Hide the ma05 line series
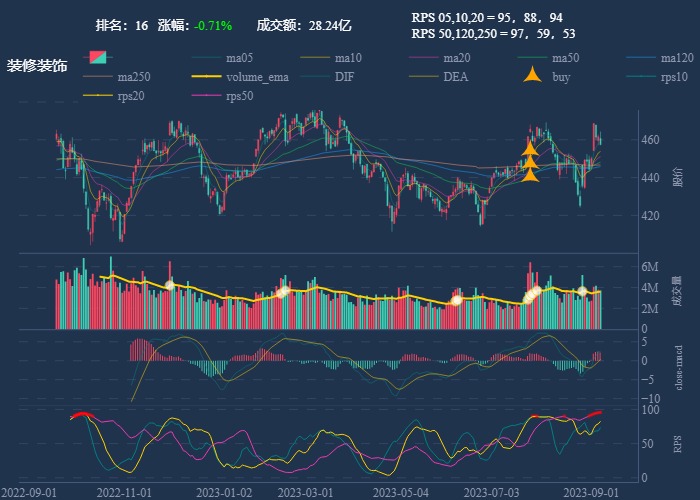This screenshot has height=500, width=700. (x=239, y=58)
